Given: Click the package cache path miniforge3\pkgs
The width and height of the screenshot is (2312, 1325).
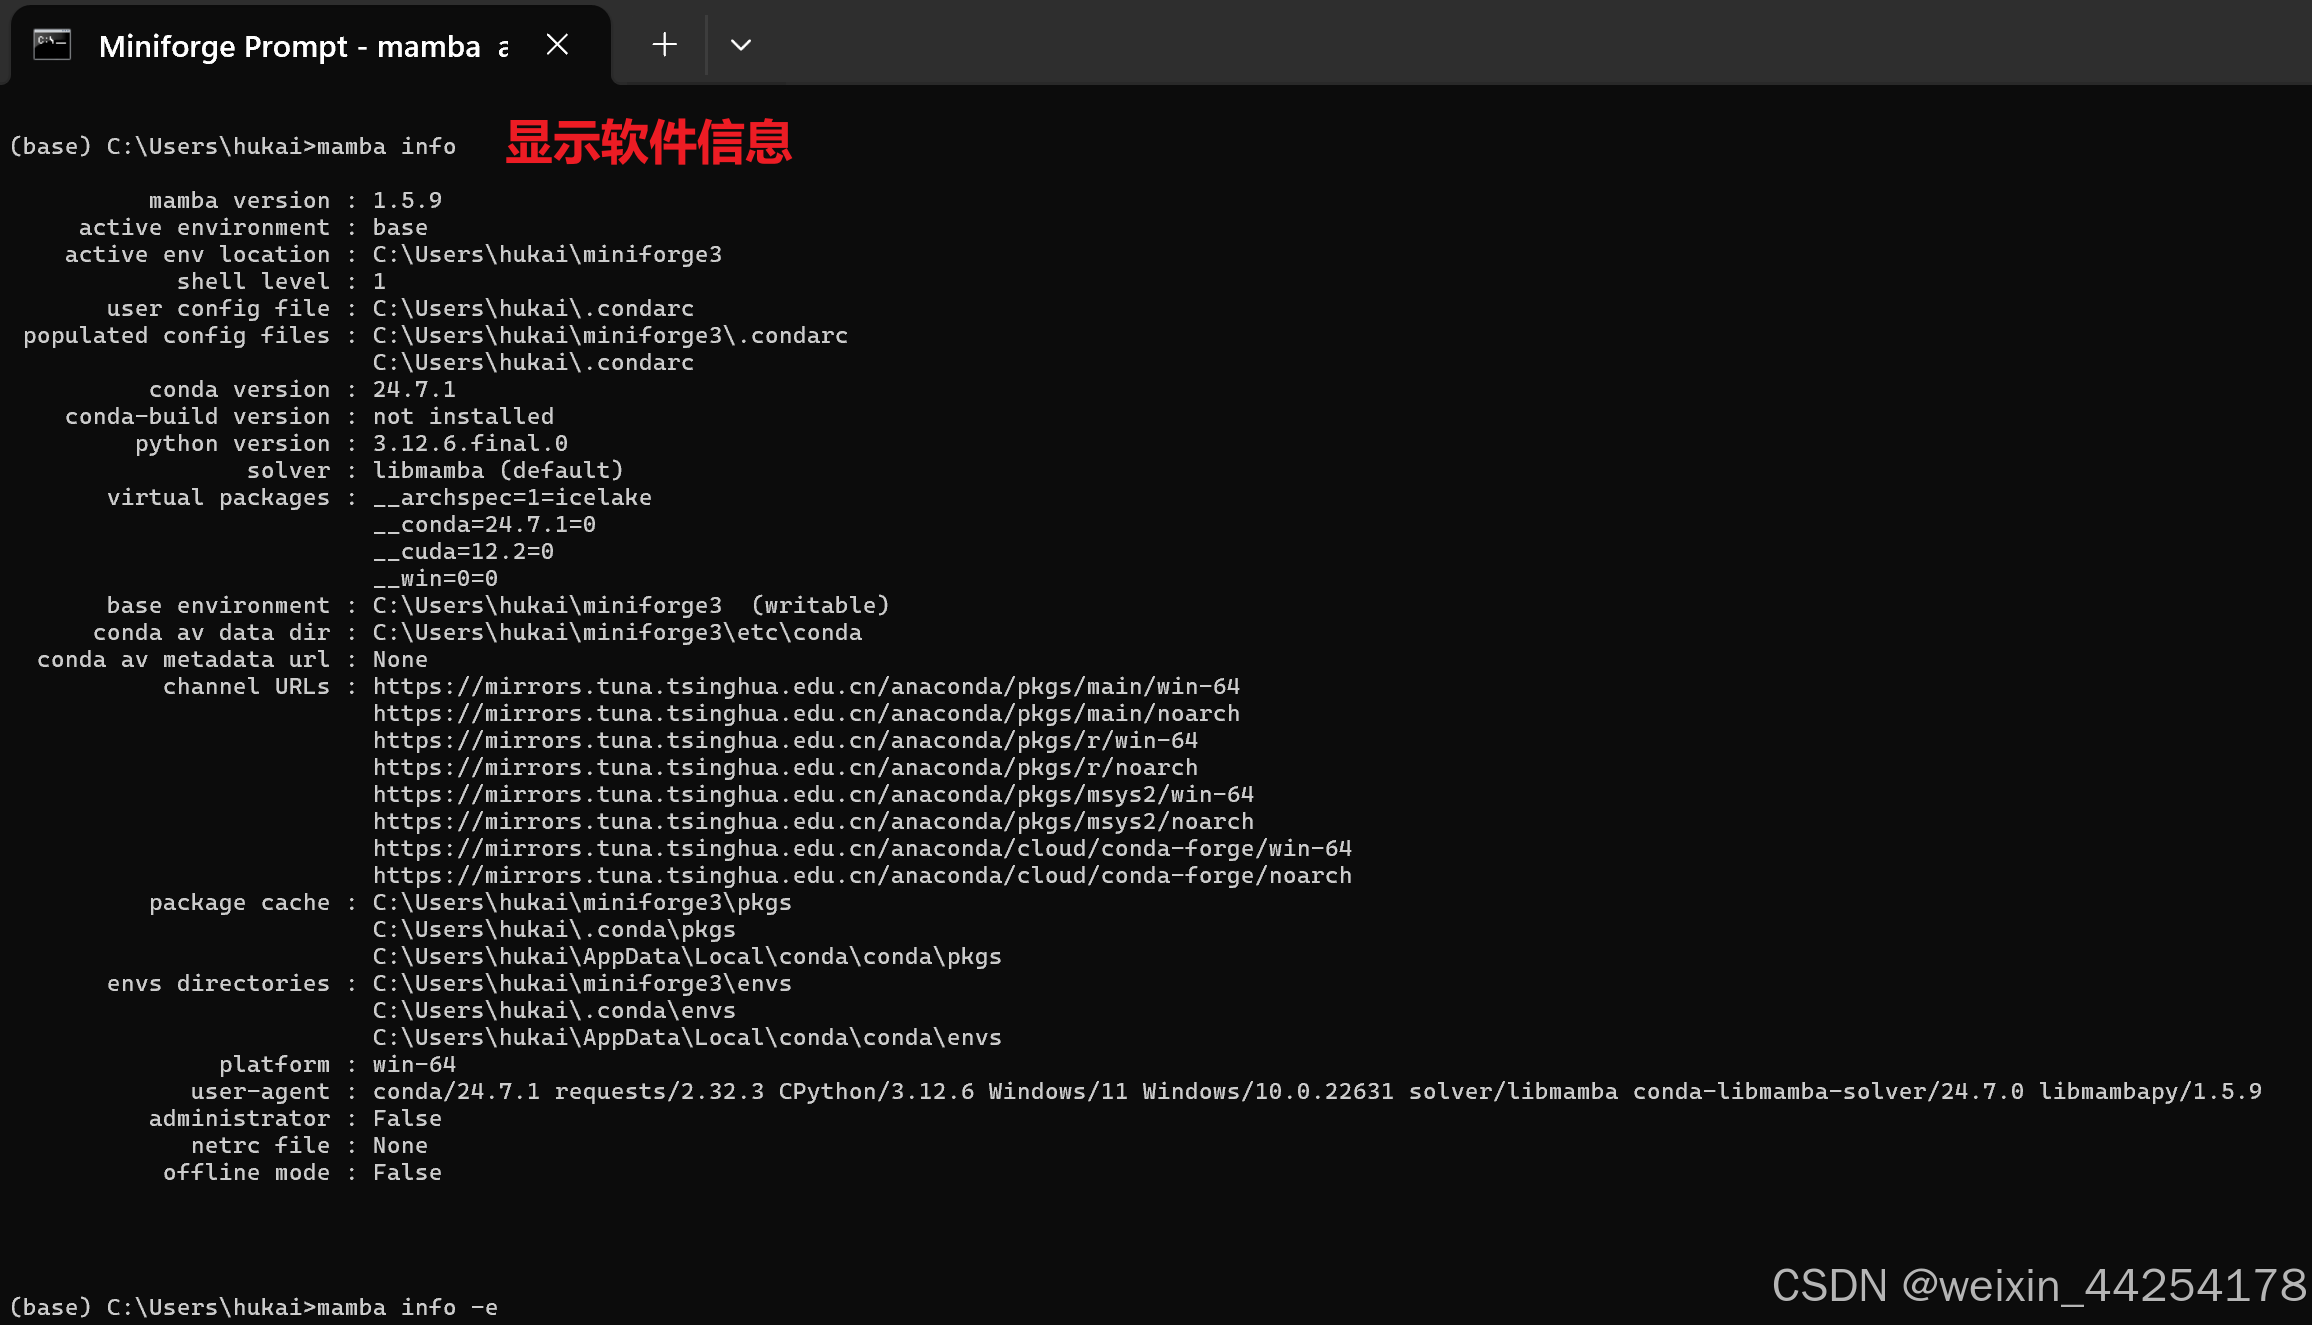Looking at the screenshot, I should [x=582, y=902].
